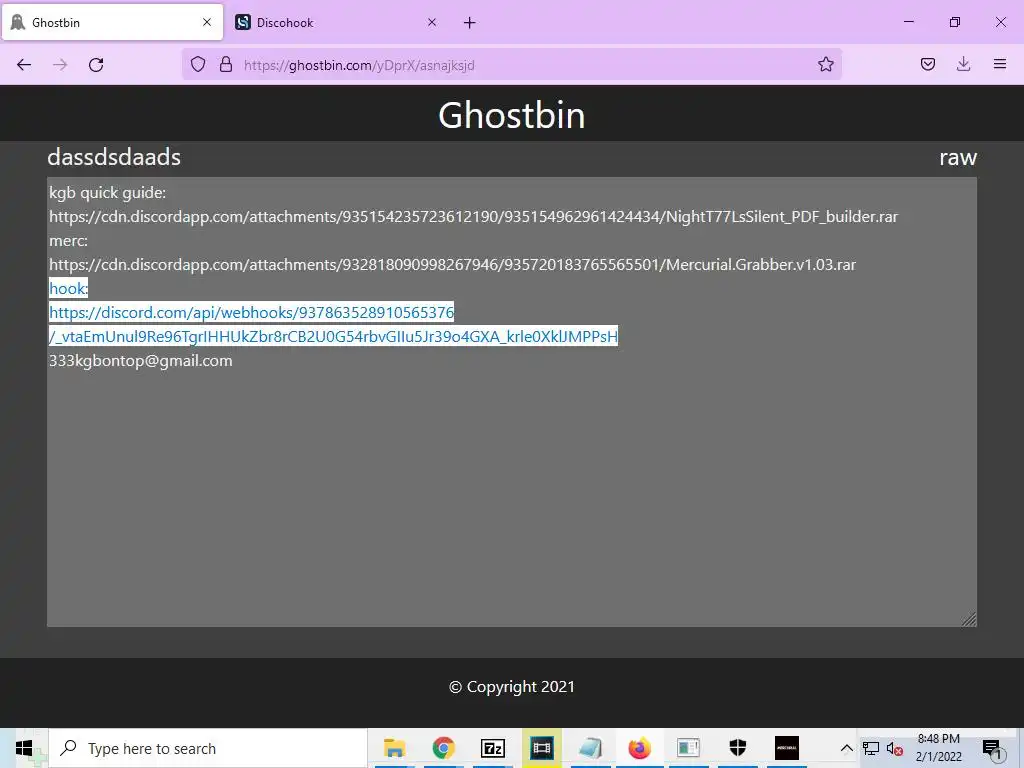Click the NightT77LsSilent_PDF_builder.rar URL line
Viewport: 1024px width, 768px height.
(473, 217)
